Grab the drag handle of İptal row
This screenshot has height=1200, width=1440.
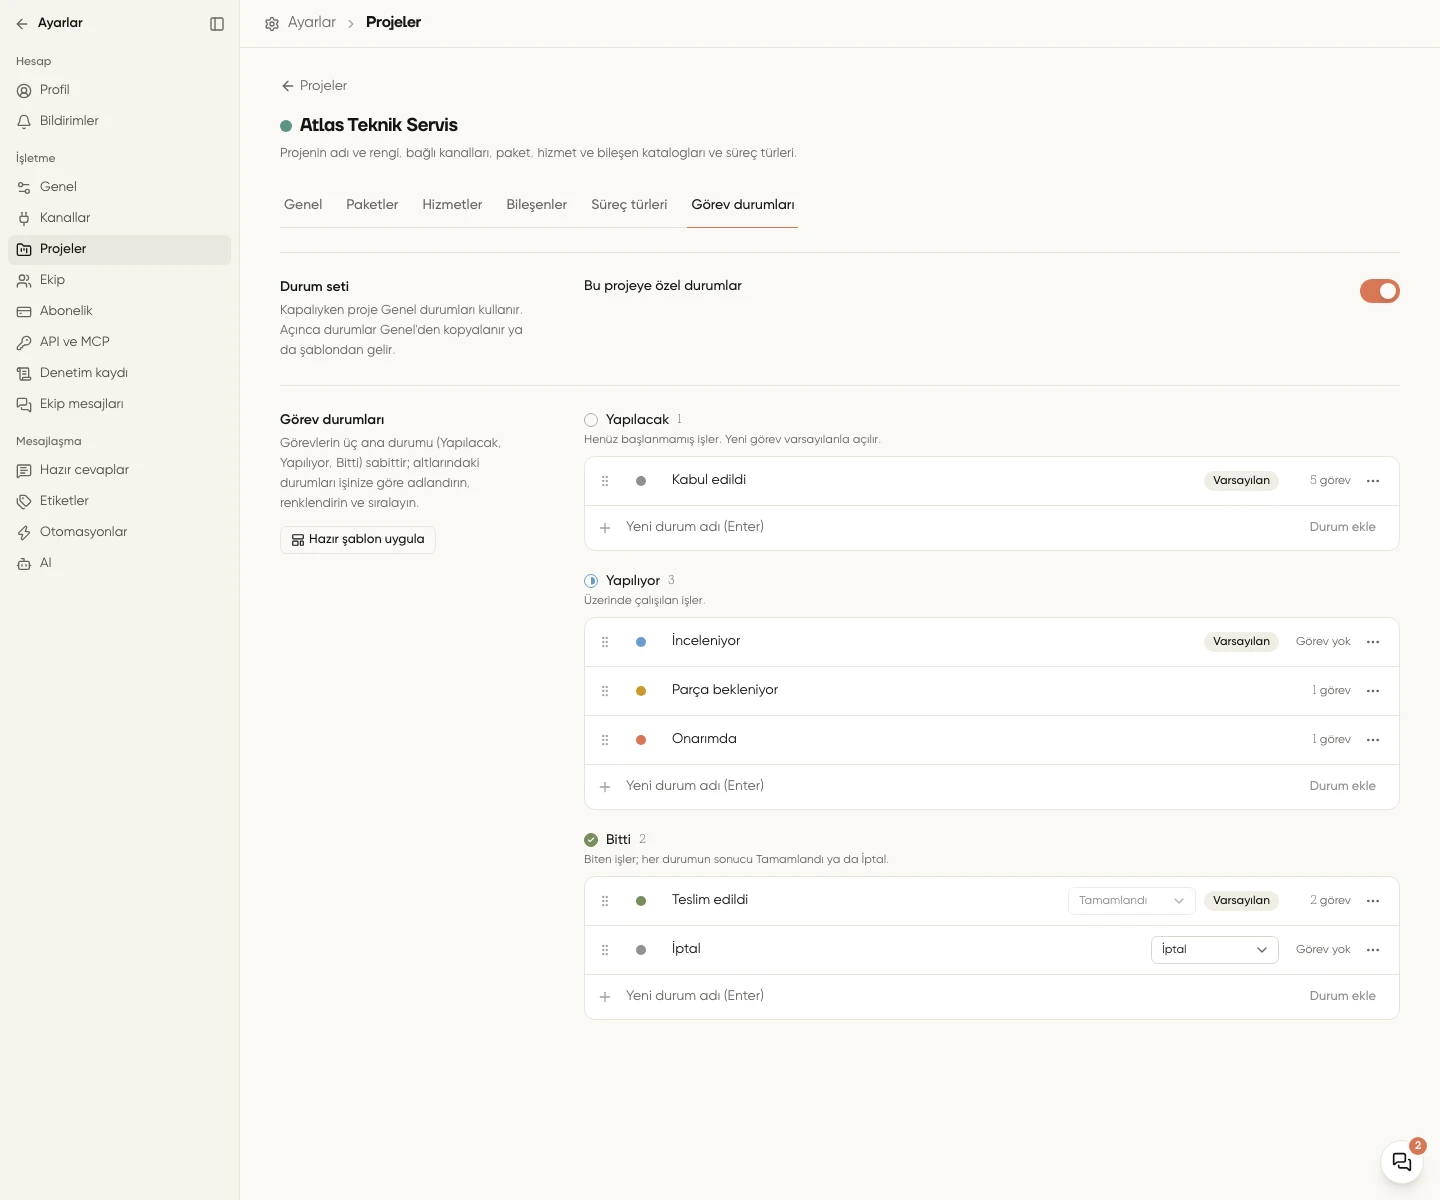pyautogui.click(x=605, y=950)
